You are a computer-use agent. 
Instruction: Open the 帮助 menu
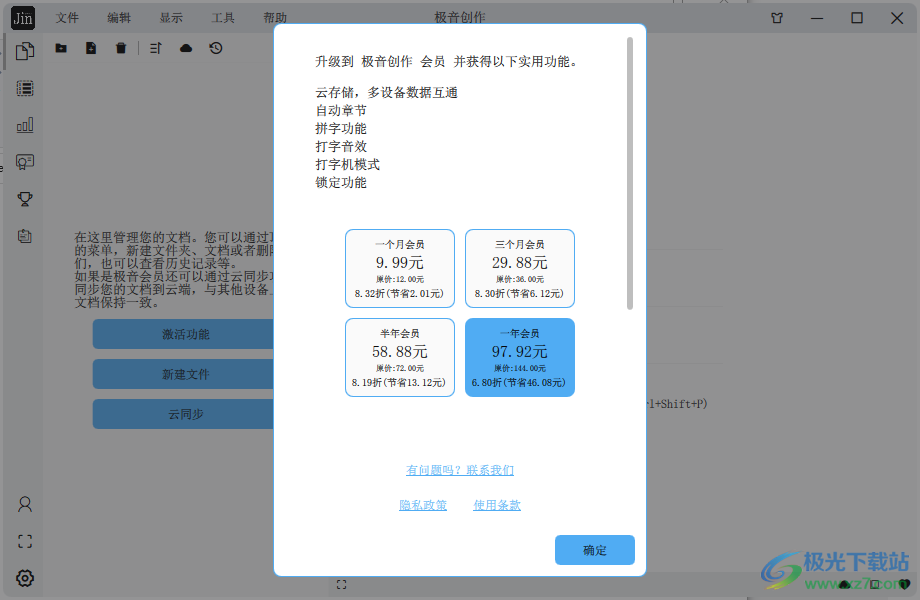coord(275,18)
